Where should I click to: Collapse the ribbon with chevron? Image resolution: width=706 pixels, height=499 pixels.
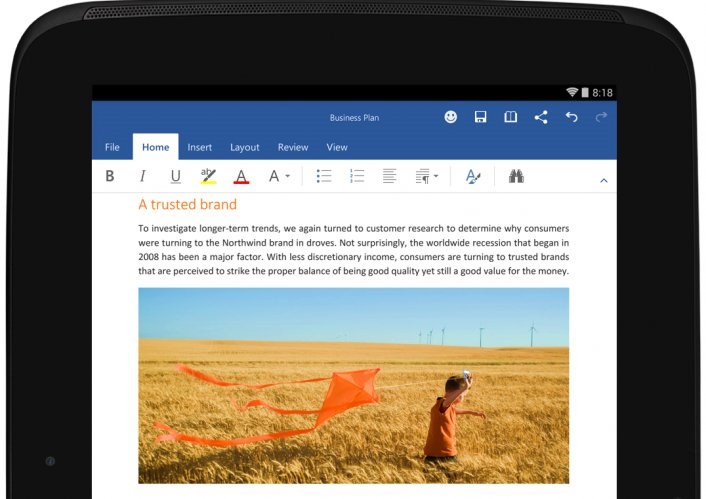(604, 180)
